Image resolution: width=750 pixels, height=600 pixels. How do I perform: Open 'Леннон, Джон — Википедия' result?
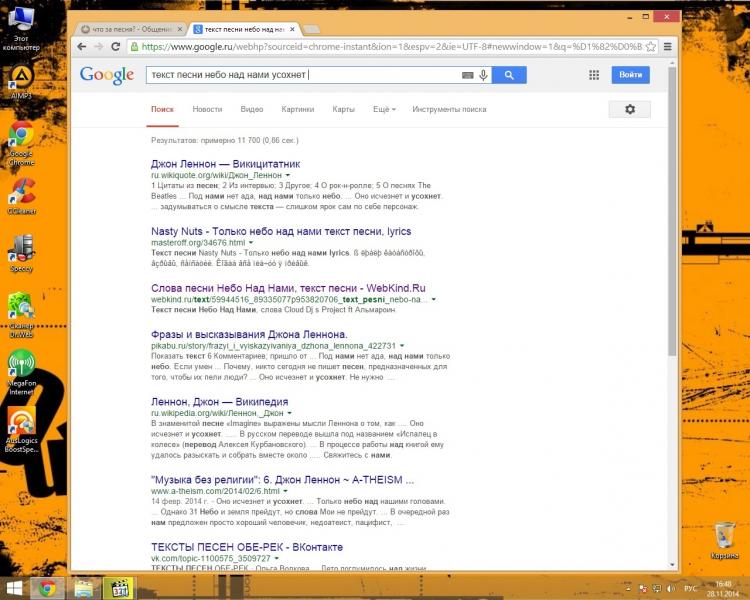point(220,402)
